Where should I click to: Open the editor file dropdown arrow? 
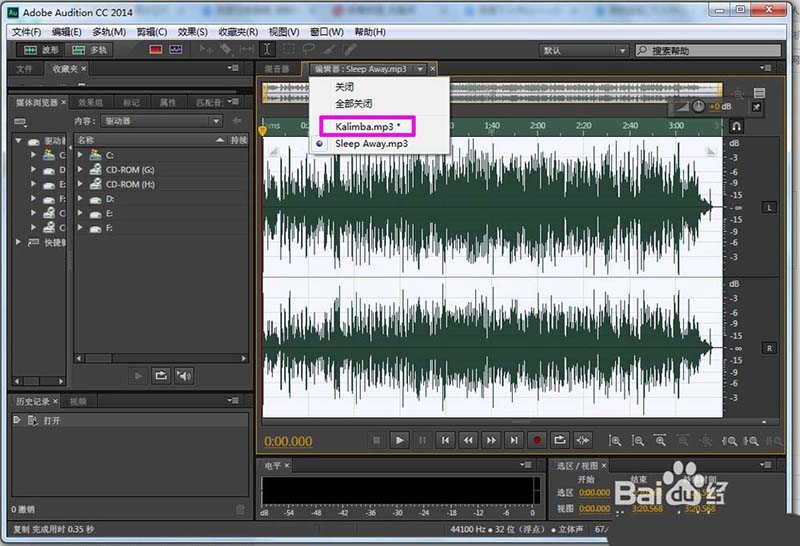(420, 69)
